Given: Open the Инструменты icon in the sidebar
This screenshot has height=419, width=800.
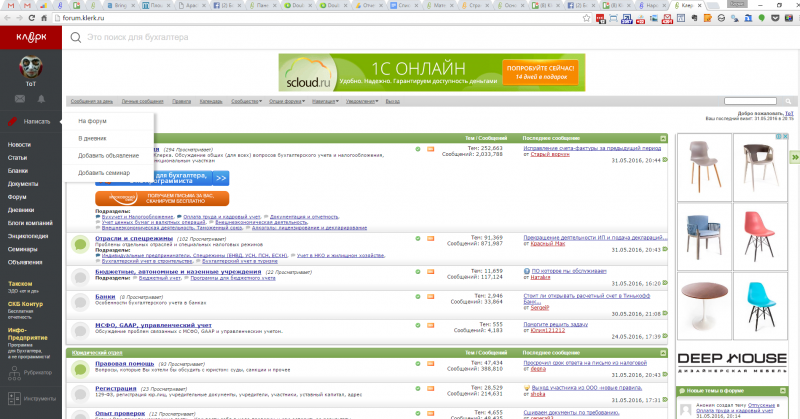Looking at the screenshot, I should click(x=14, y=398).
